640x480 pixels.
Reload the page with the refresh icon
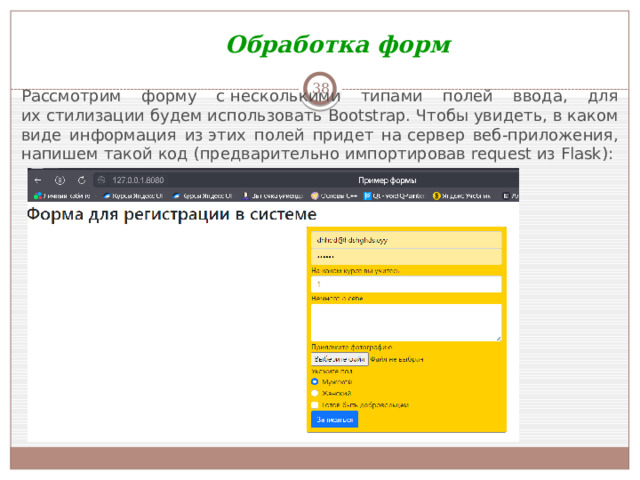click(x=82, y=180)
